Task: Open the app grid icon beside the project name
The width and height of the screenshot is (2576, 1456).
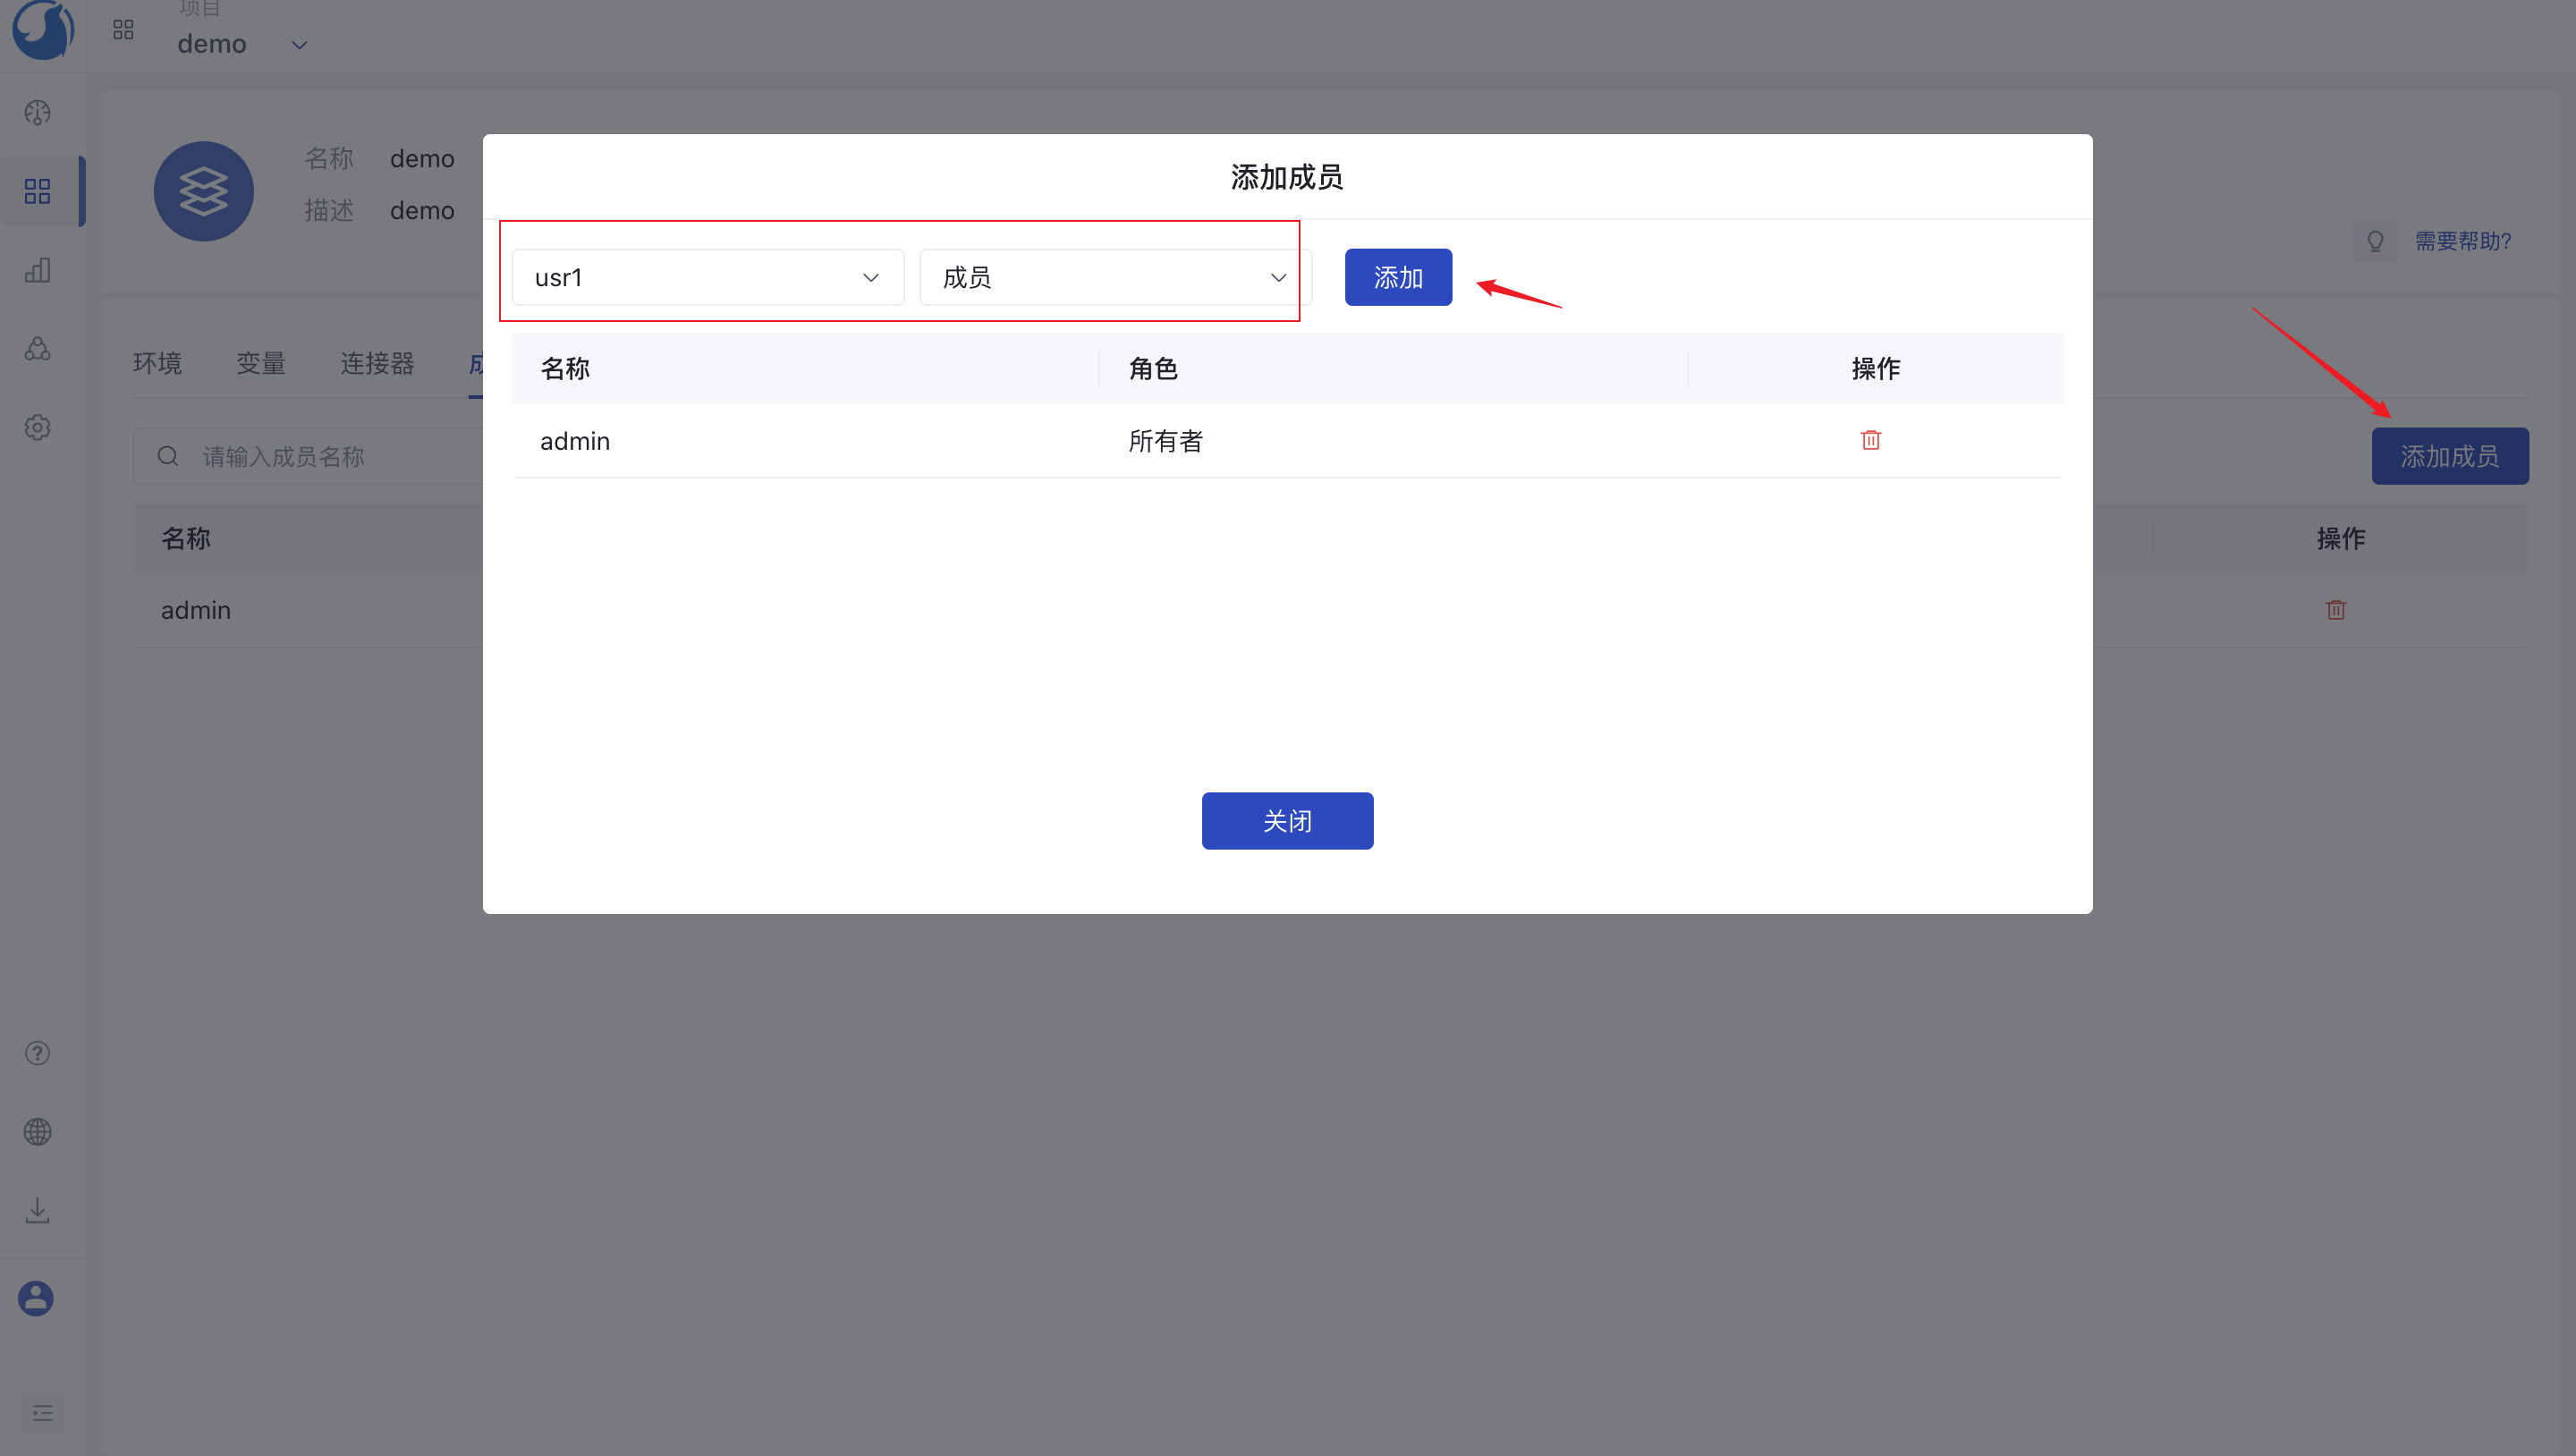Action: pyautogui.click(x=123, y=30)
